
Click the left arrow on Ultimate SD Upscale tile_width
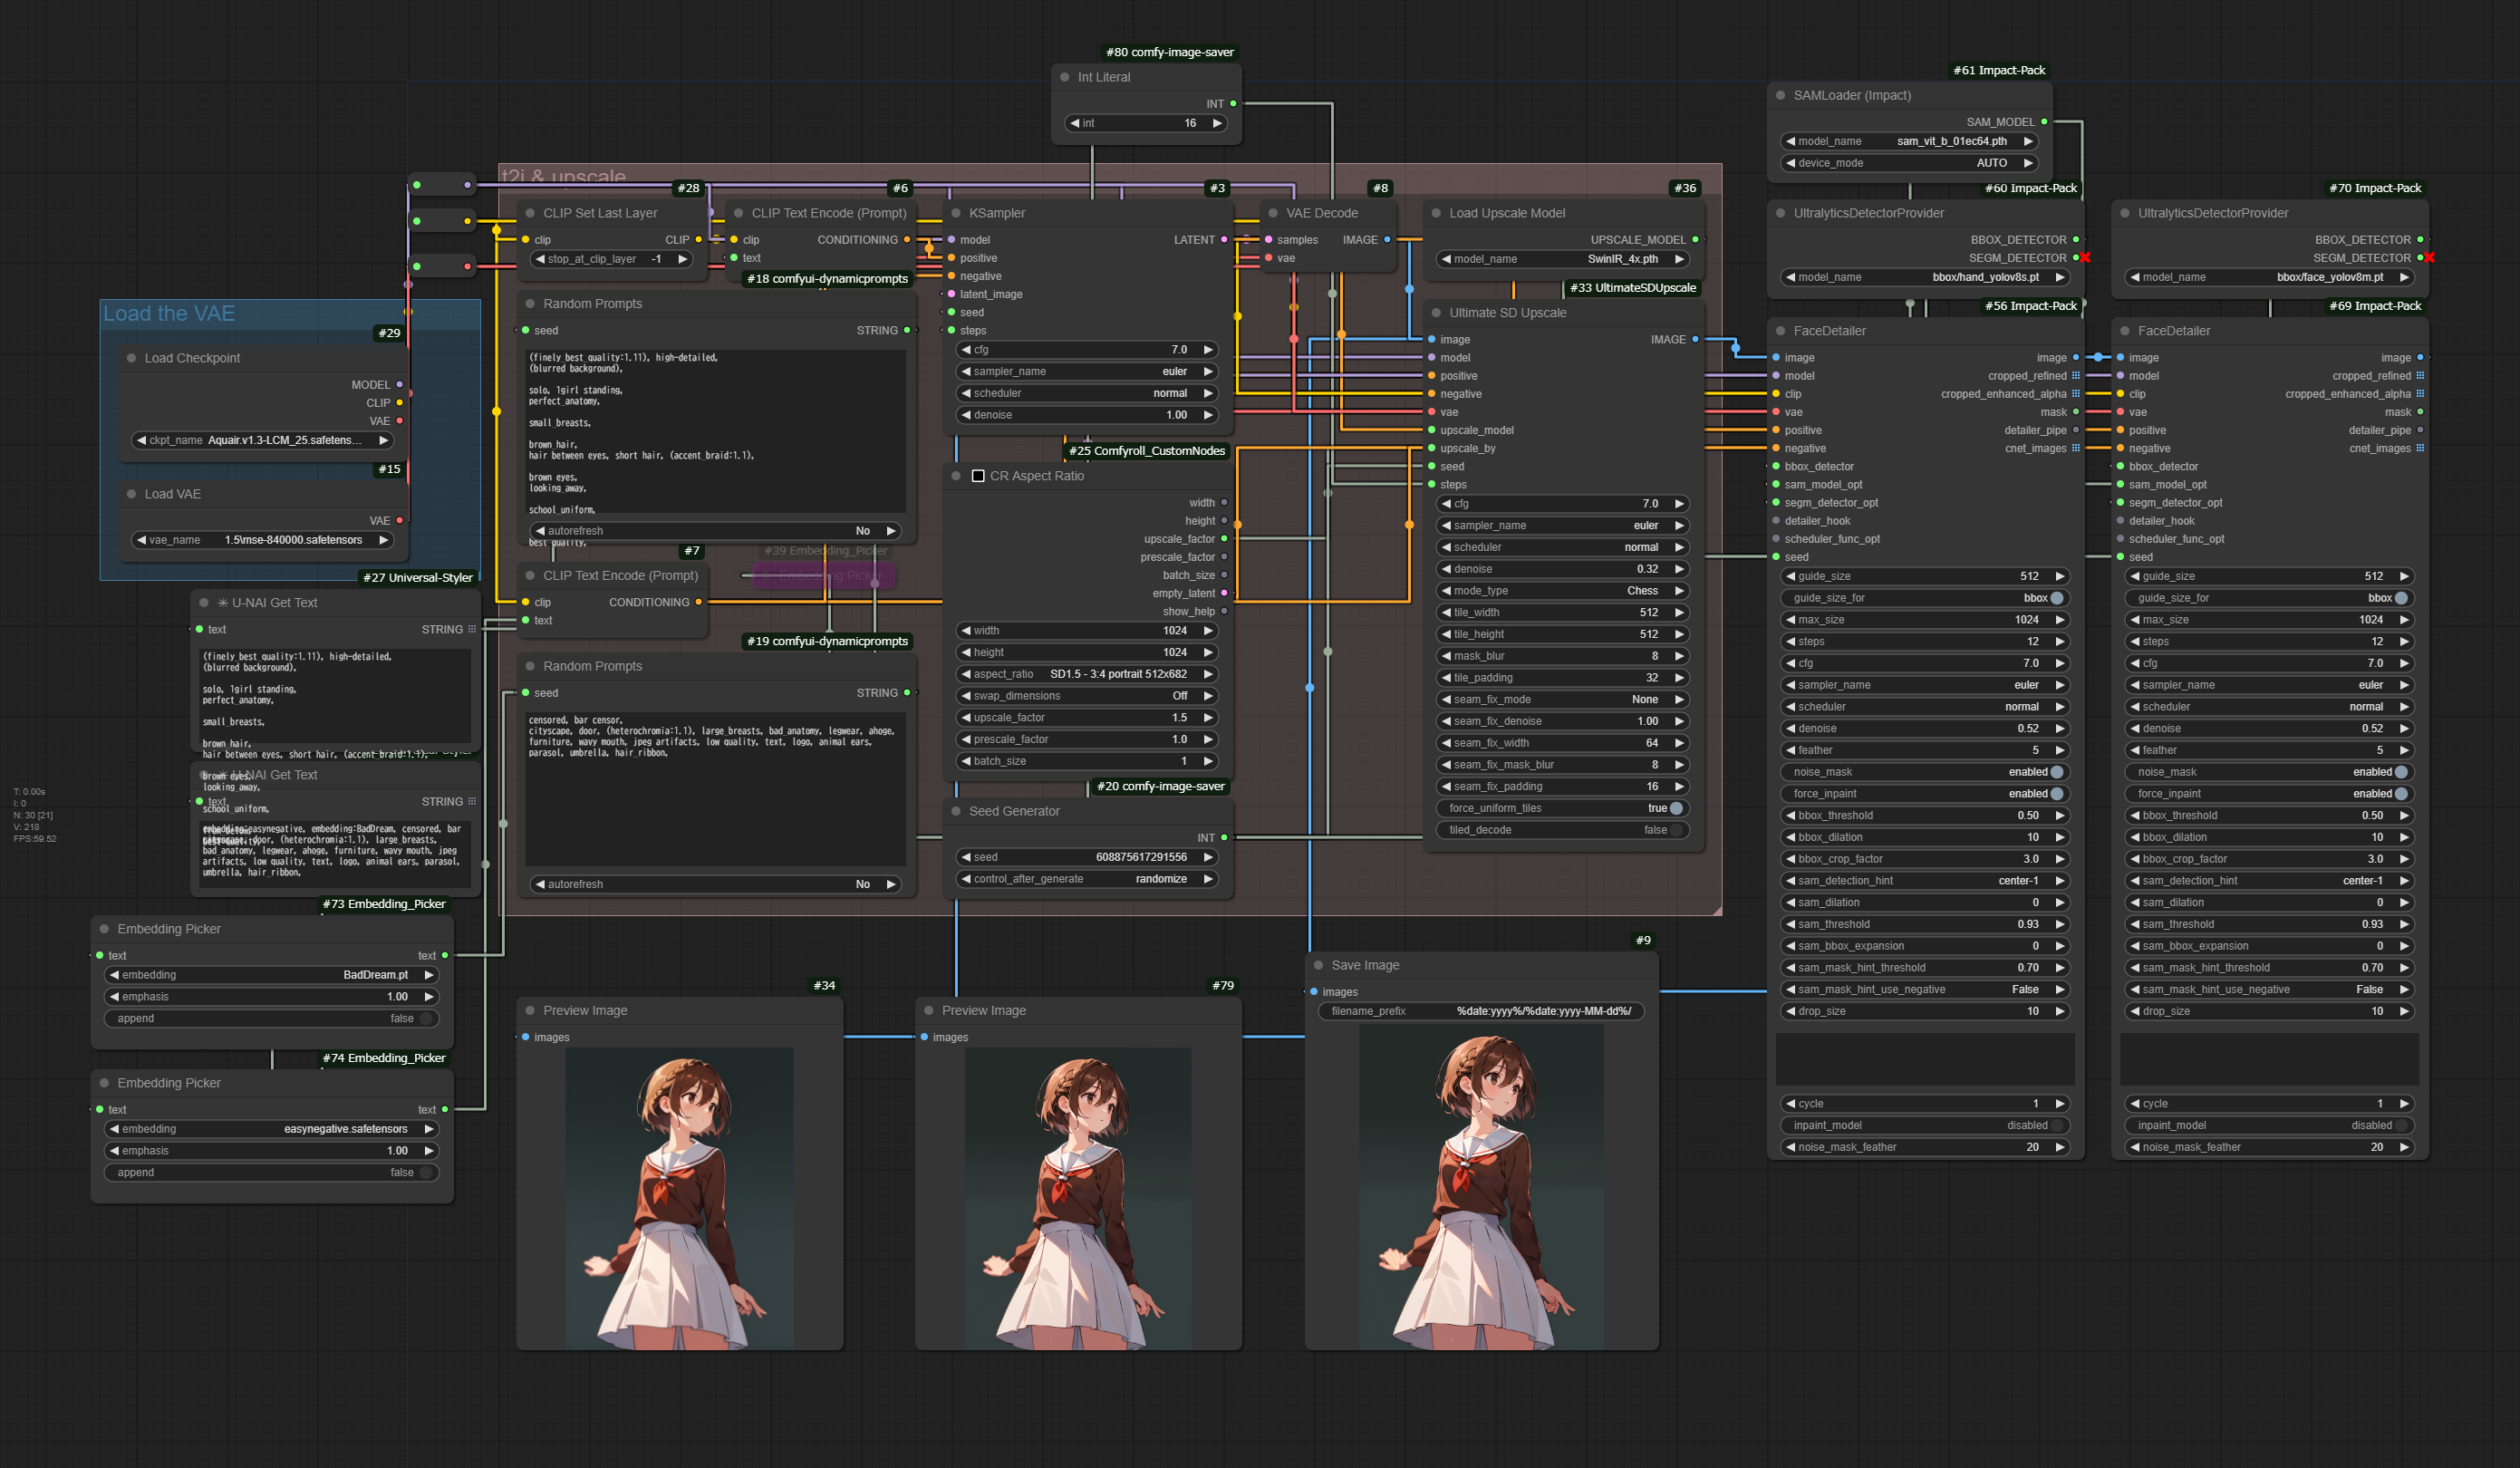1446,613
